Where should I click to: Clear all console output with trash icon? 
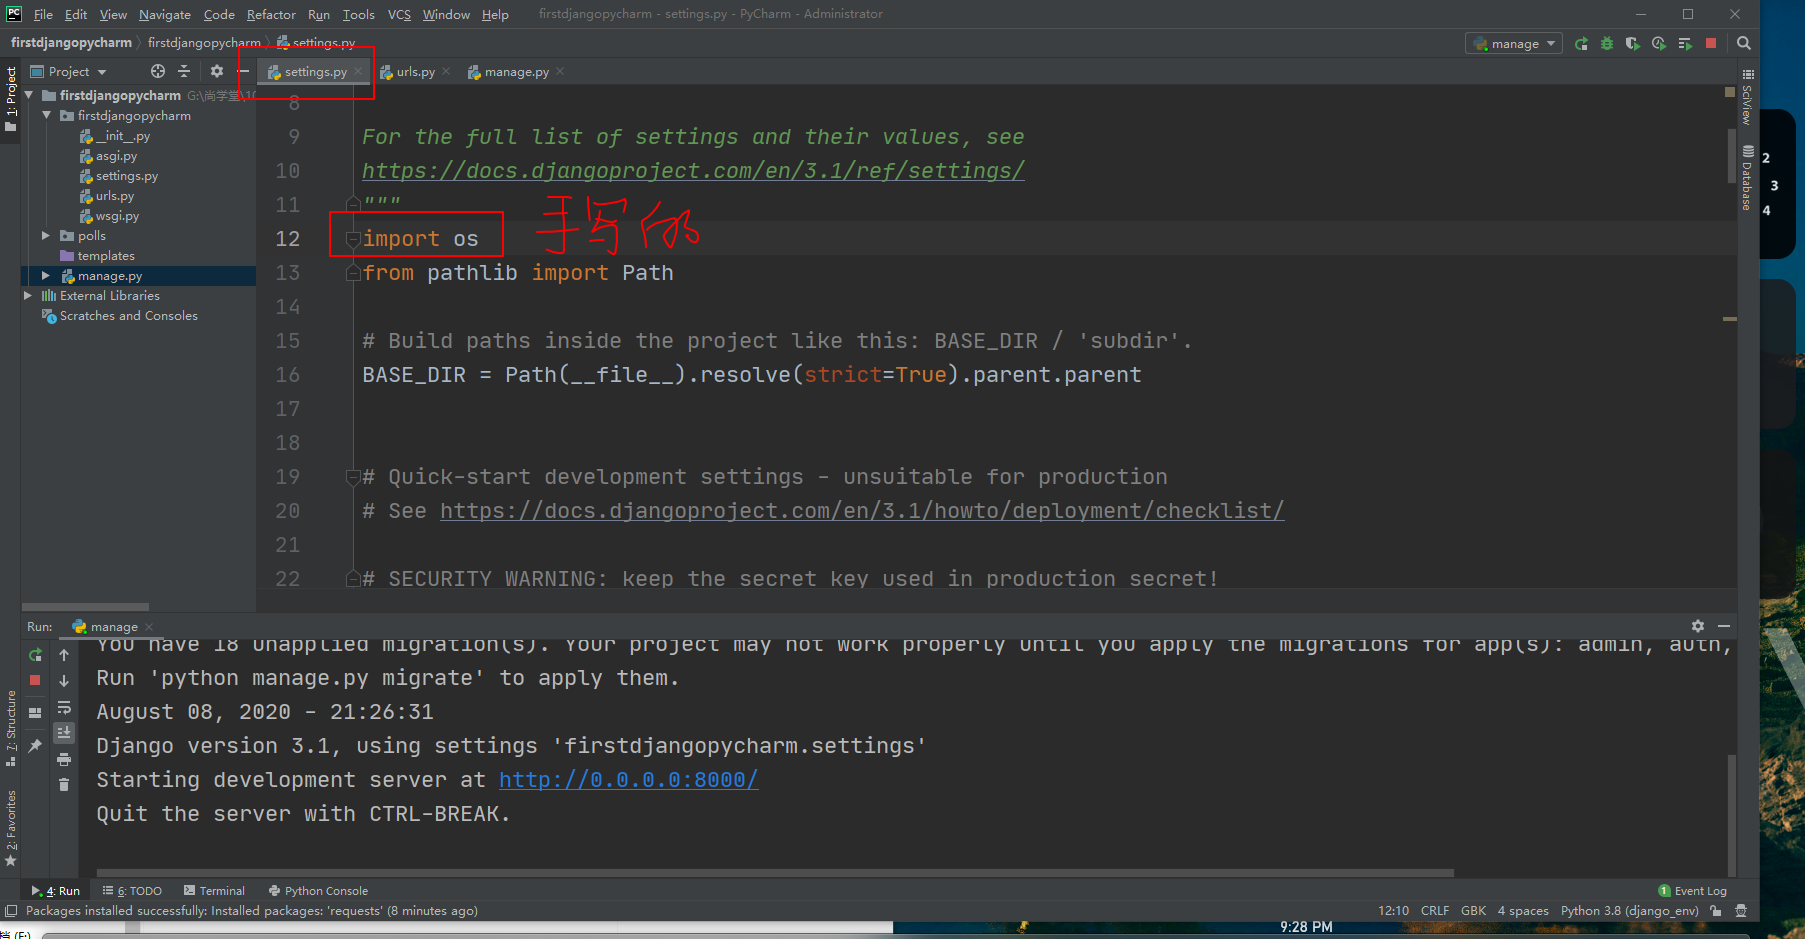pos(64,785)
